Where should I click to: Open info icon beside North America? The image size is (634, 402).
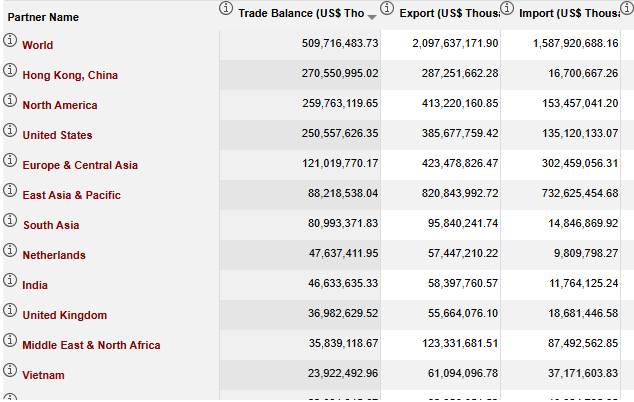click(10, 100)
